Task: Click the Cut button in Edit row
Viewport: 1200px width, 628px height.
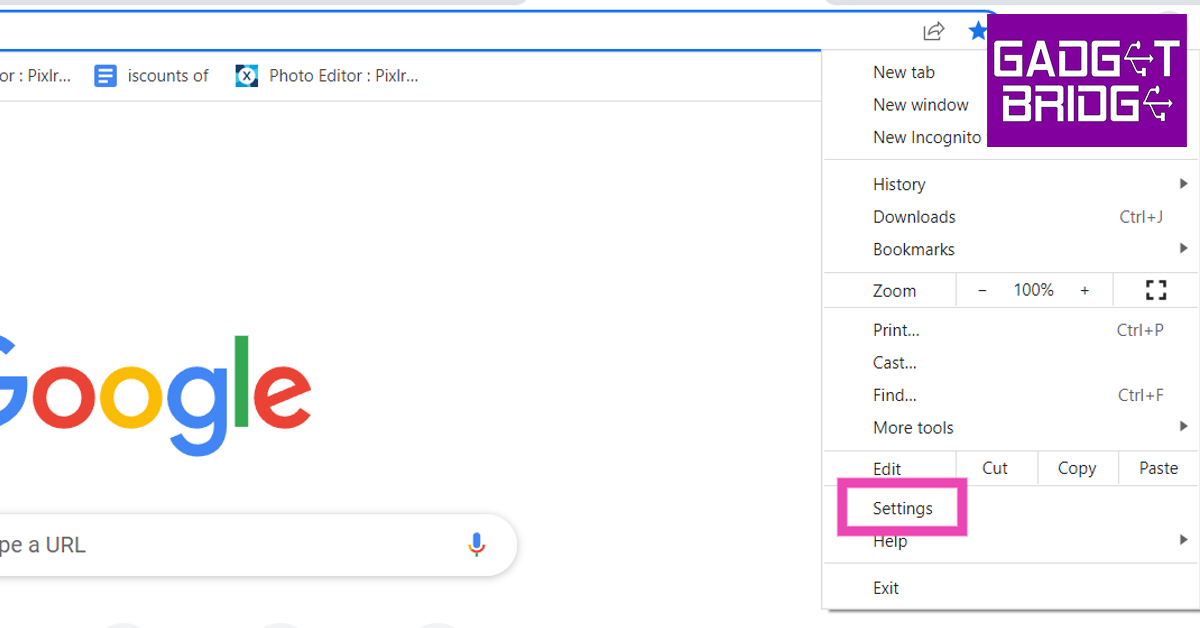Action: pyautogui.click(x=995, y=468)
